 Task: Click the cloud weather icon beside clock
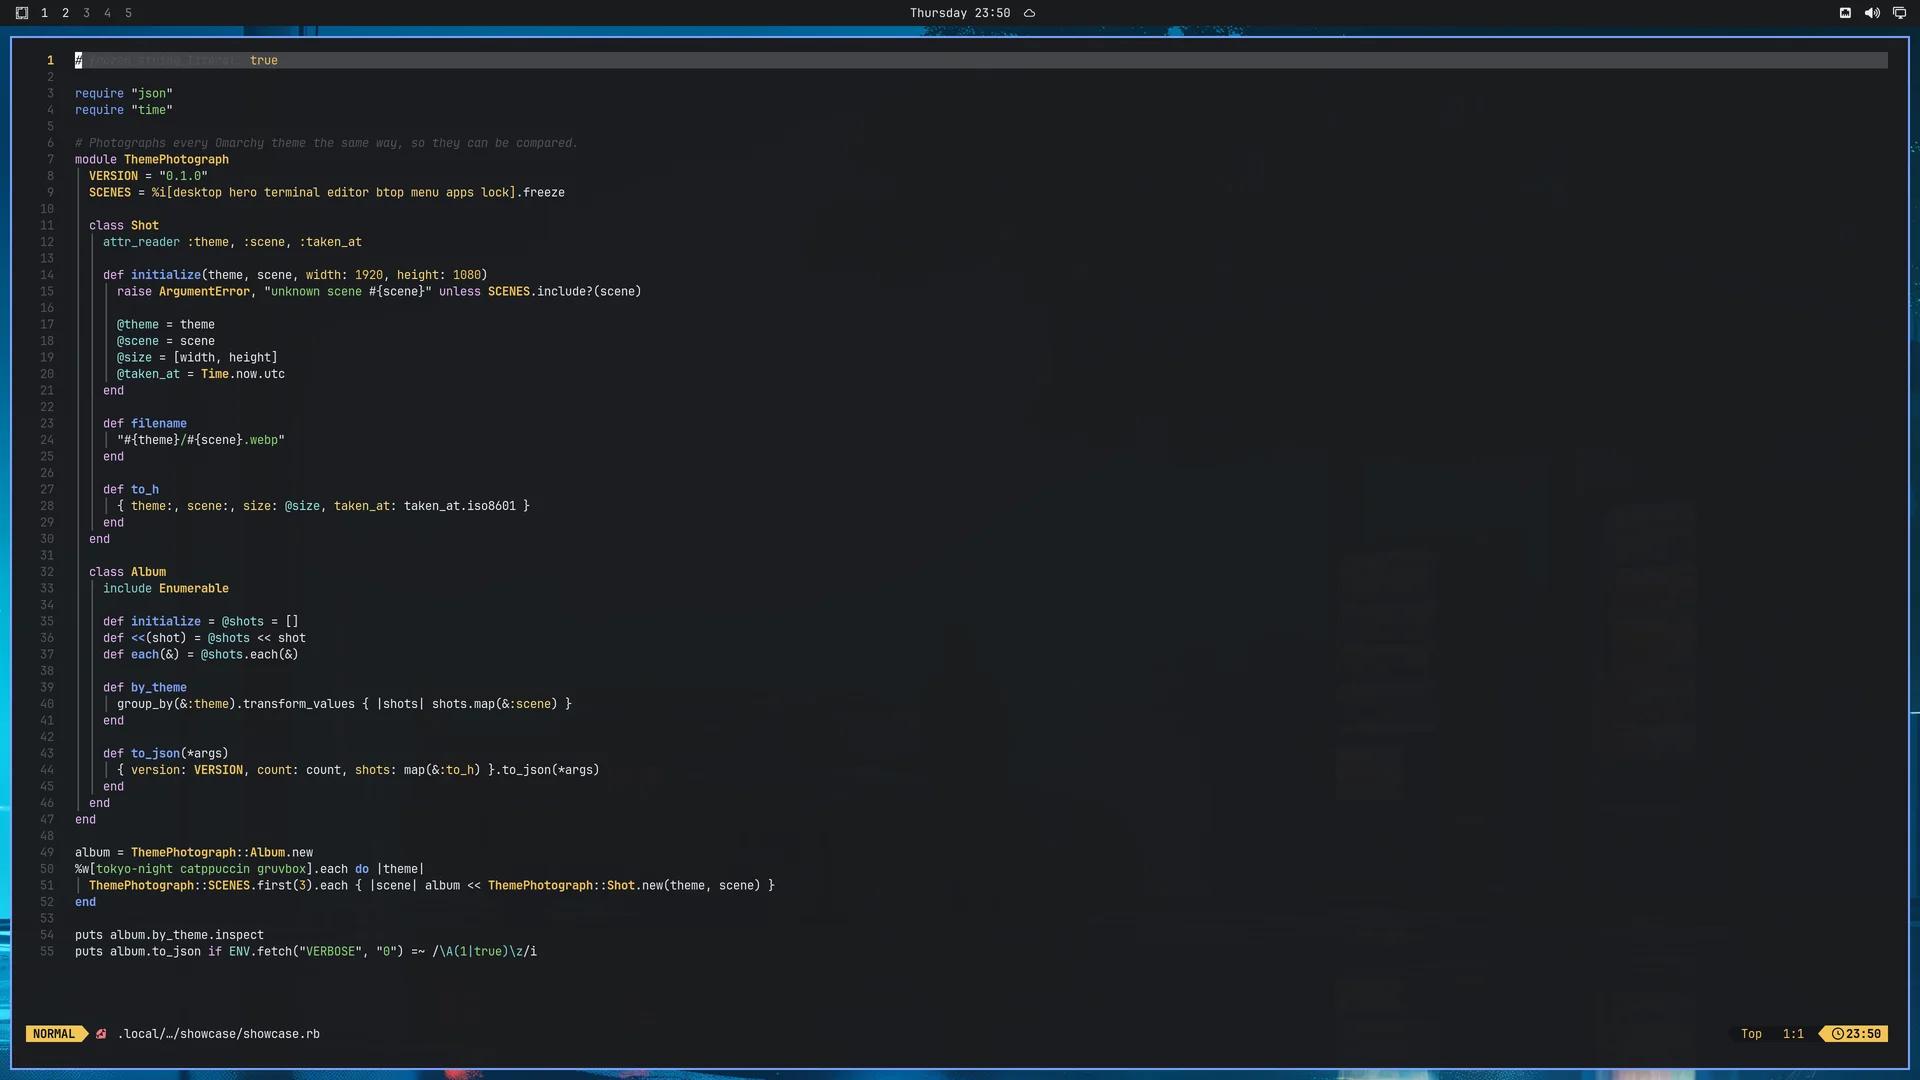1029,13
